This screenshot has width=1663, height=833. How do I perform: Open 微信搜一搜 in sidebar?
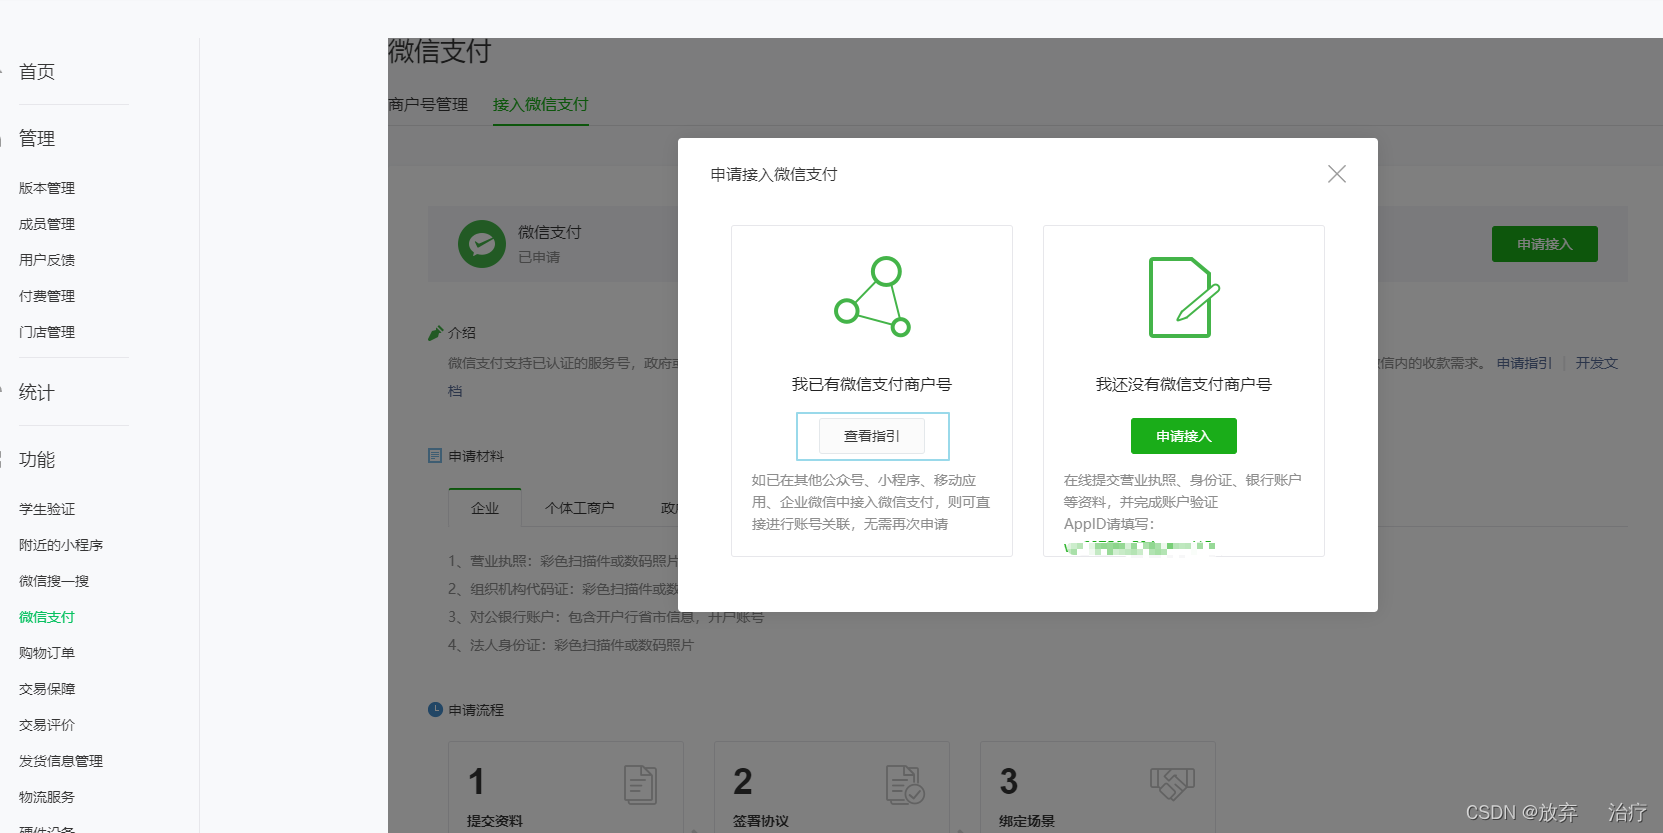pos(54,581)
